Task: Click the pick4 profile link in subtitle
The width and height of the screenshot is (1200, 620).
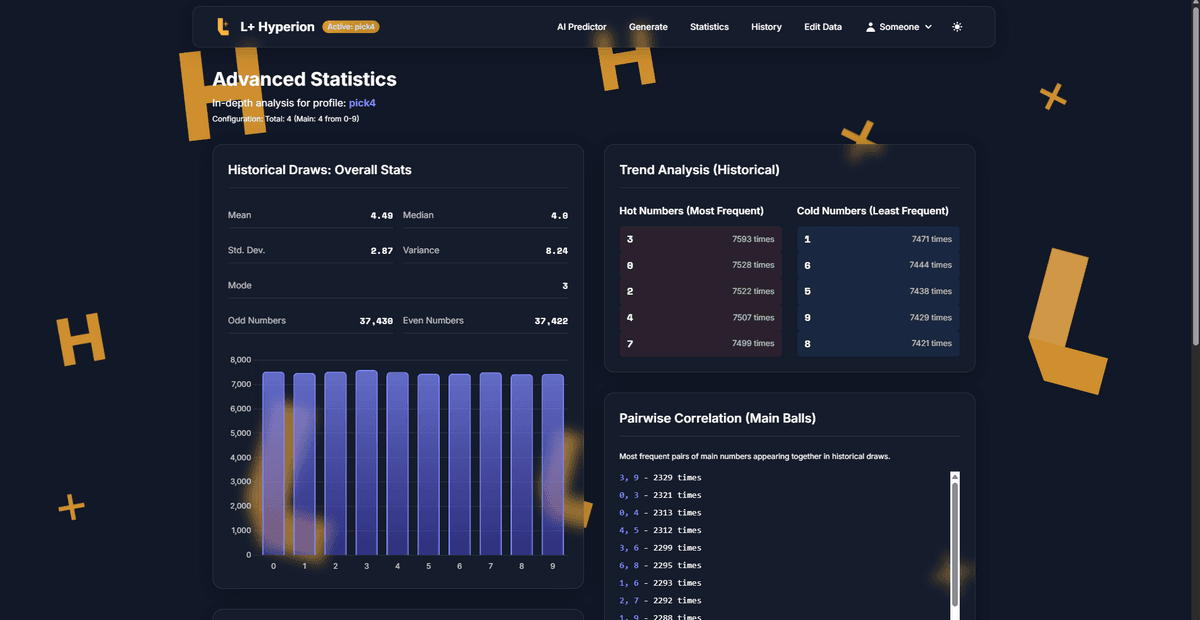Action: point(362,103)
